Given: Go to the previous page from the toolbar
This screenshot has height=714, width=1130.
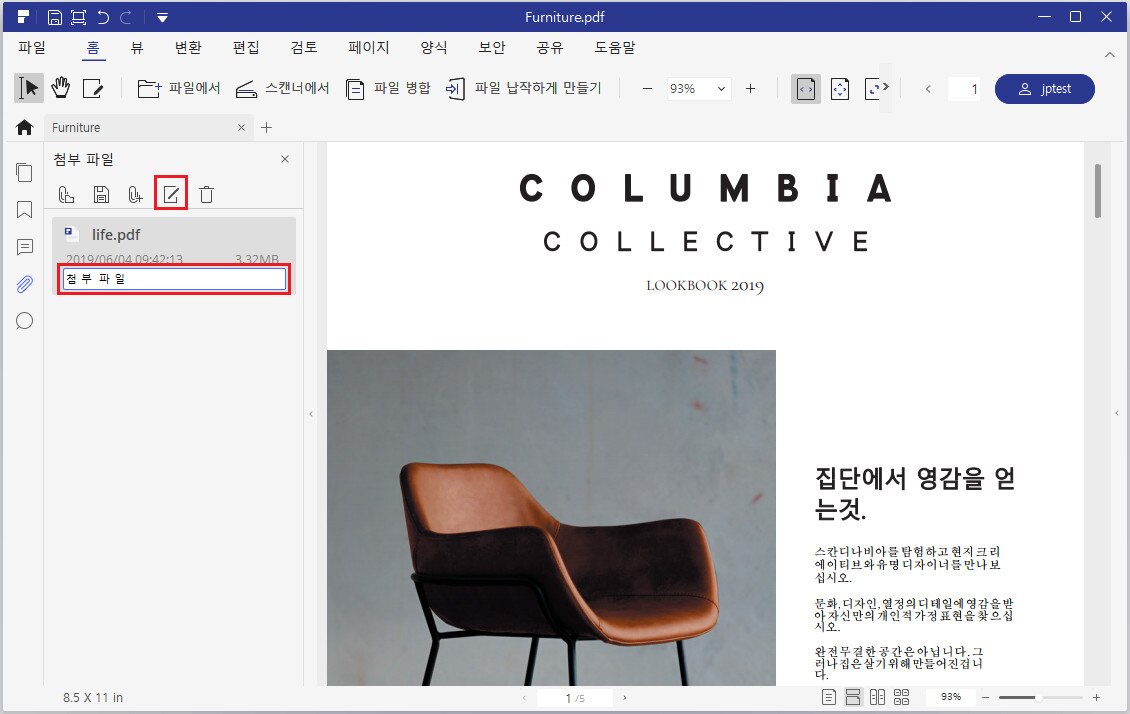Looking at the screenshot, I should 928,89.
